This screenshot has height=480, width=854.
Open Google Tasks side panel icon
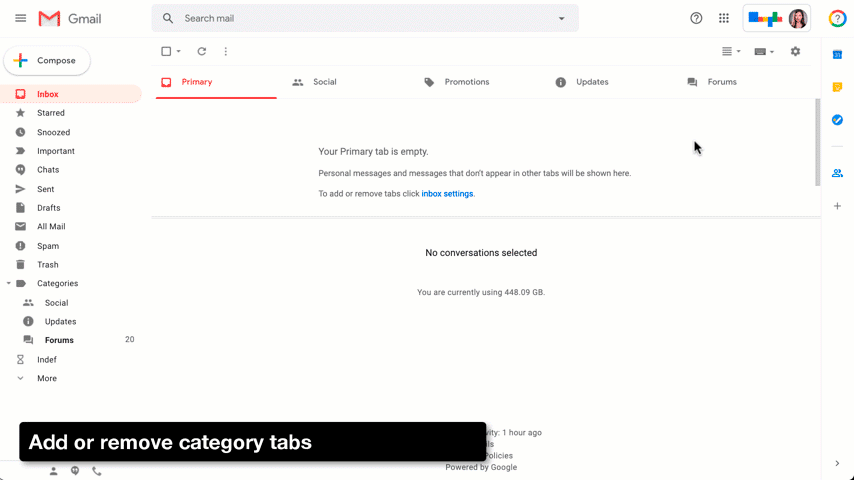tap(838, 120)
